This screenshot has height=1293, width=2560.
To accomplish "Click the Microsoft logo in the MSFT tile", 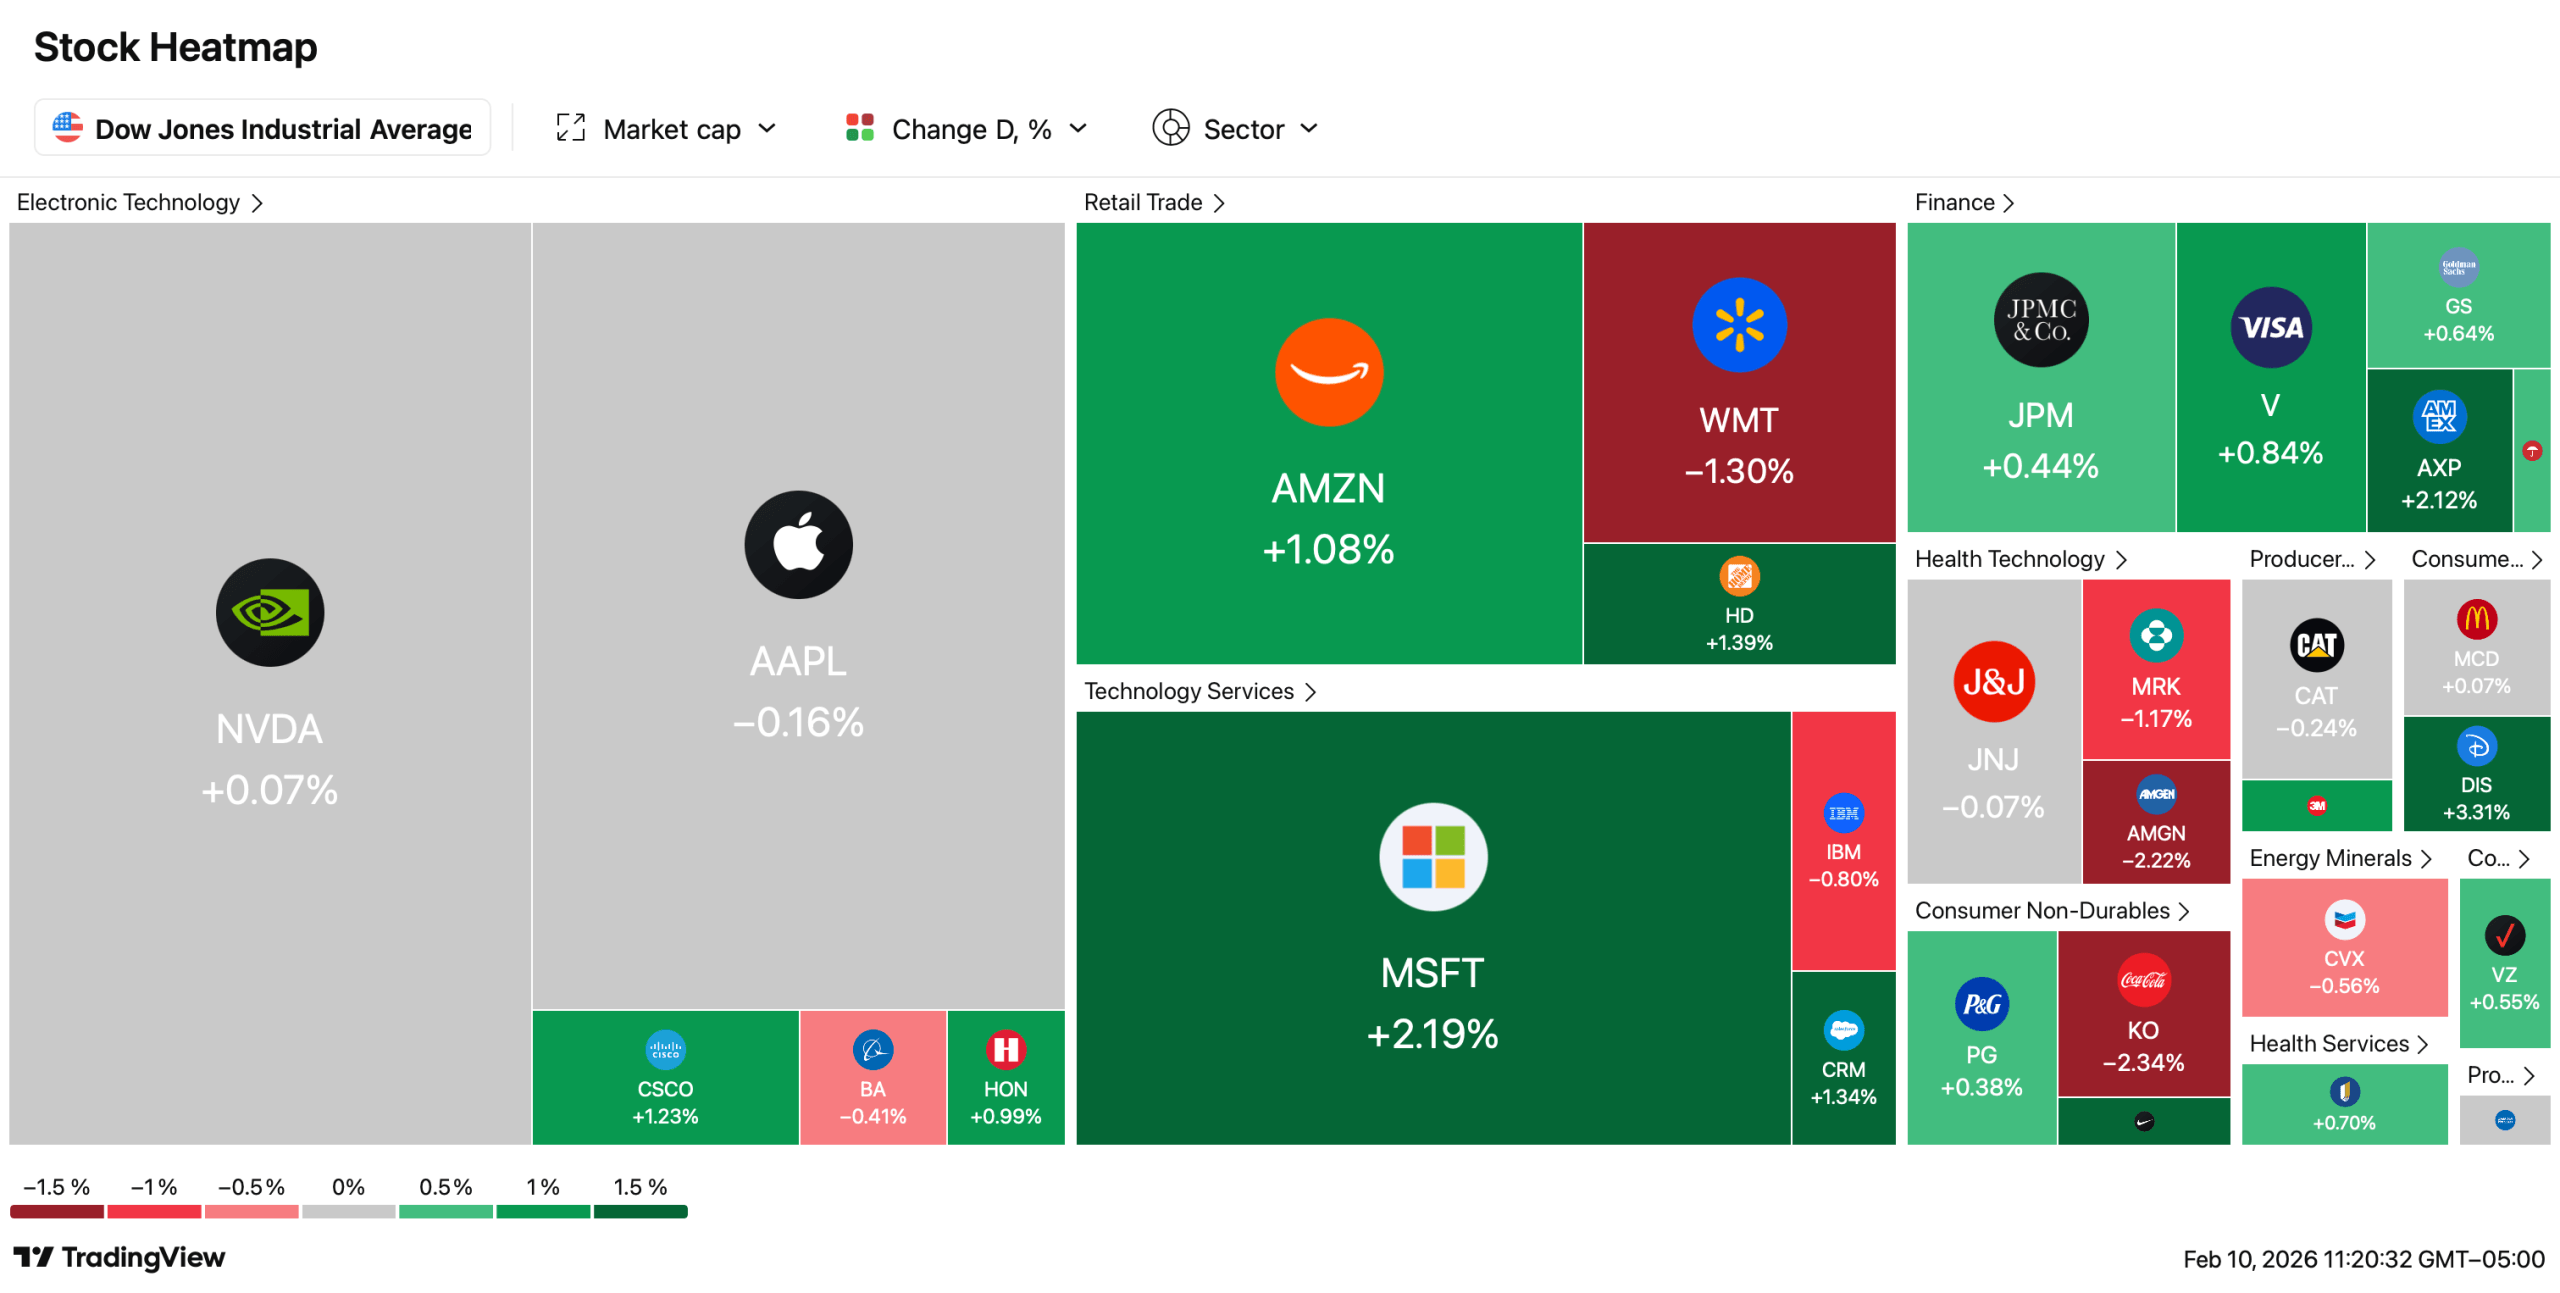I will 1433,856.
